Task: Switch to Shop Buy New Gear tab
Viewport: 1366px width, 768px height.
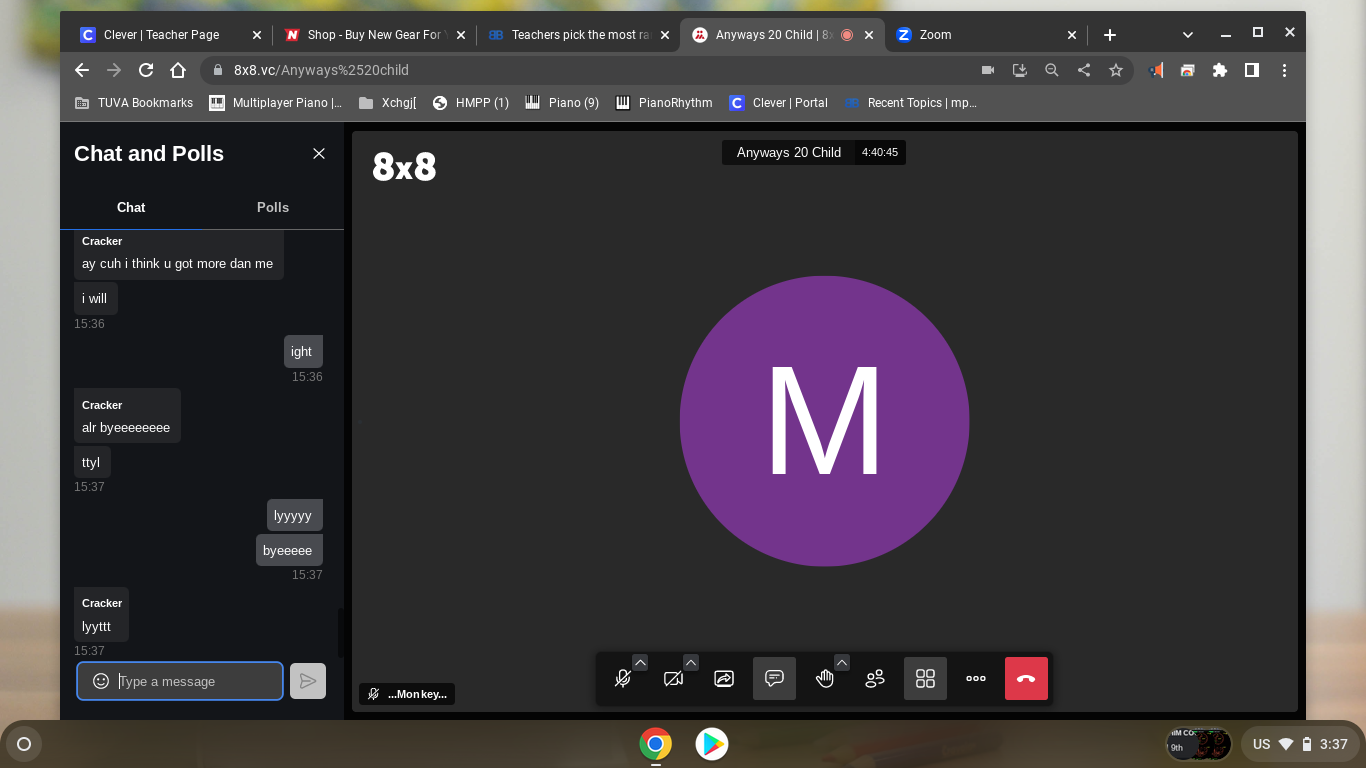Action: click(374, 34)
